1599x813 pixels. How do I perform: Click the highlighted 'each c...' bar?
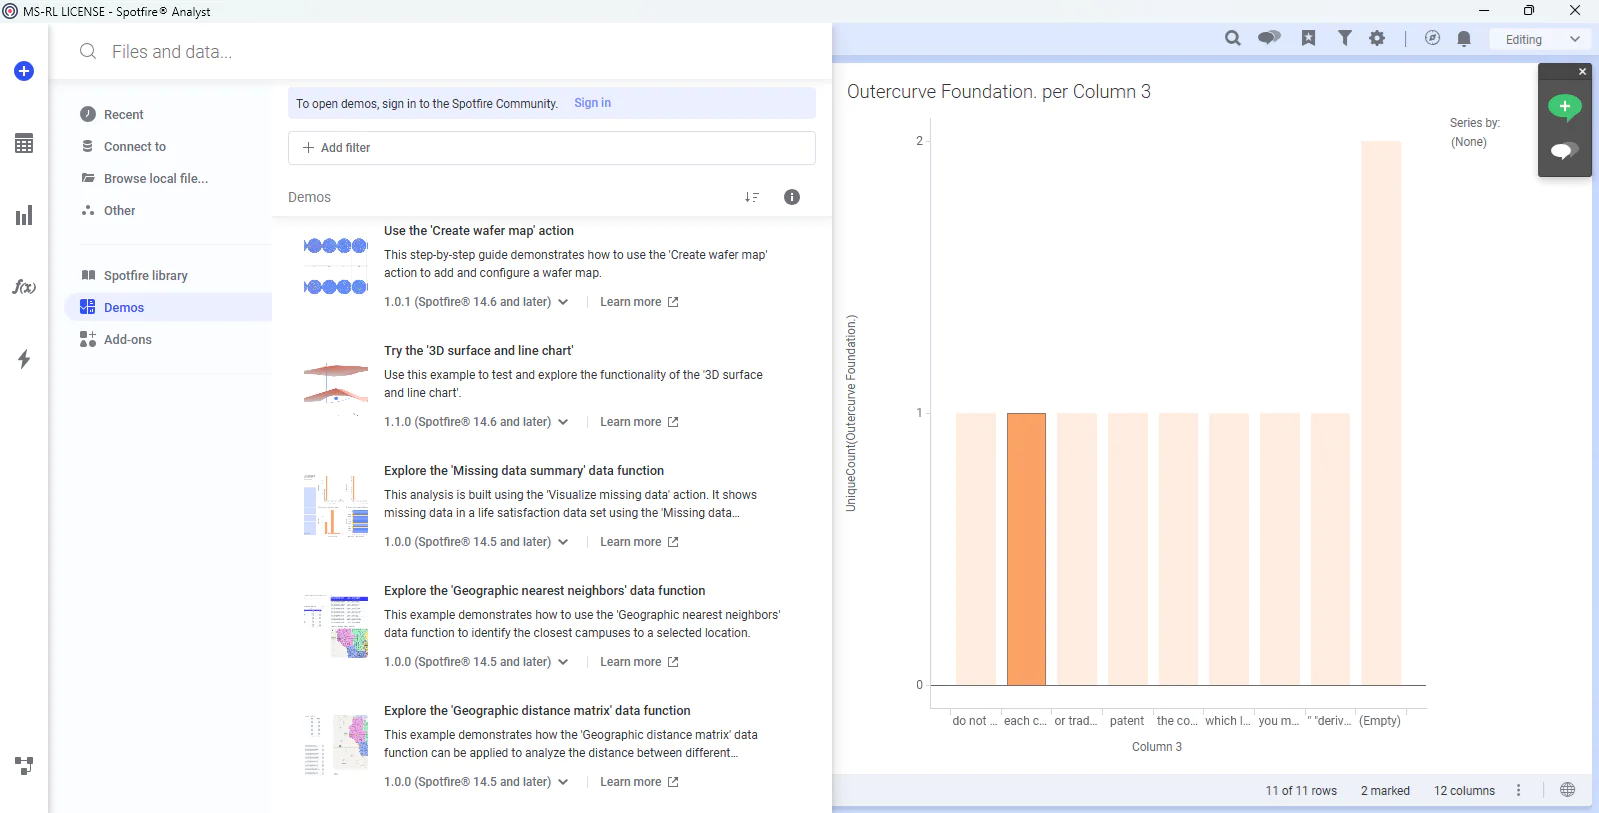[1026, 549]
